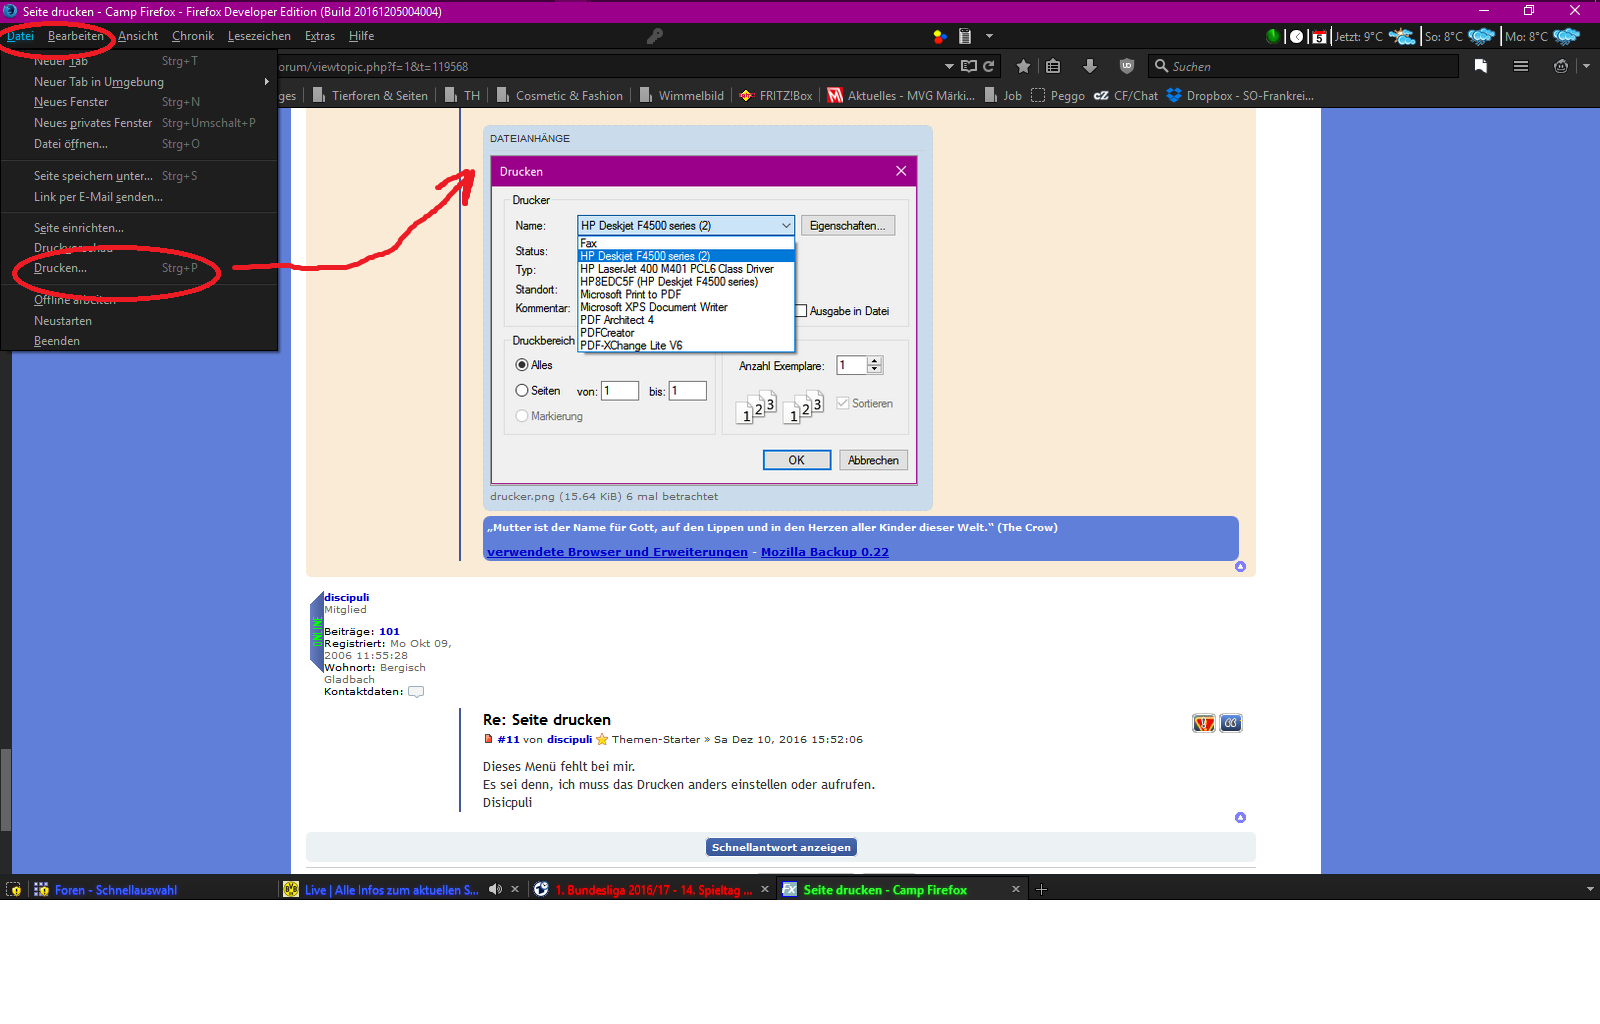Open the Extras menu
Image resolution: width=1600 pixels, height=1024 pixels.
(x=320, y=36)
